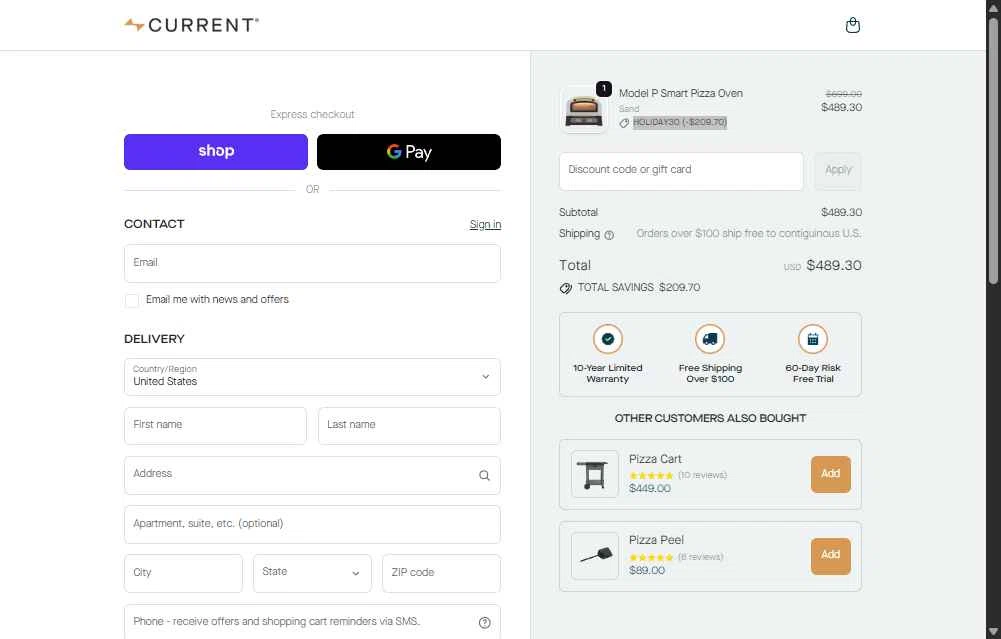The image size is (1001, 639).
Task: Click the City input field
Action: coord(183,573)
